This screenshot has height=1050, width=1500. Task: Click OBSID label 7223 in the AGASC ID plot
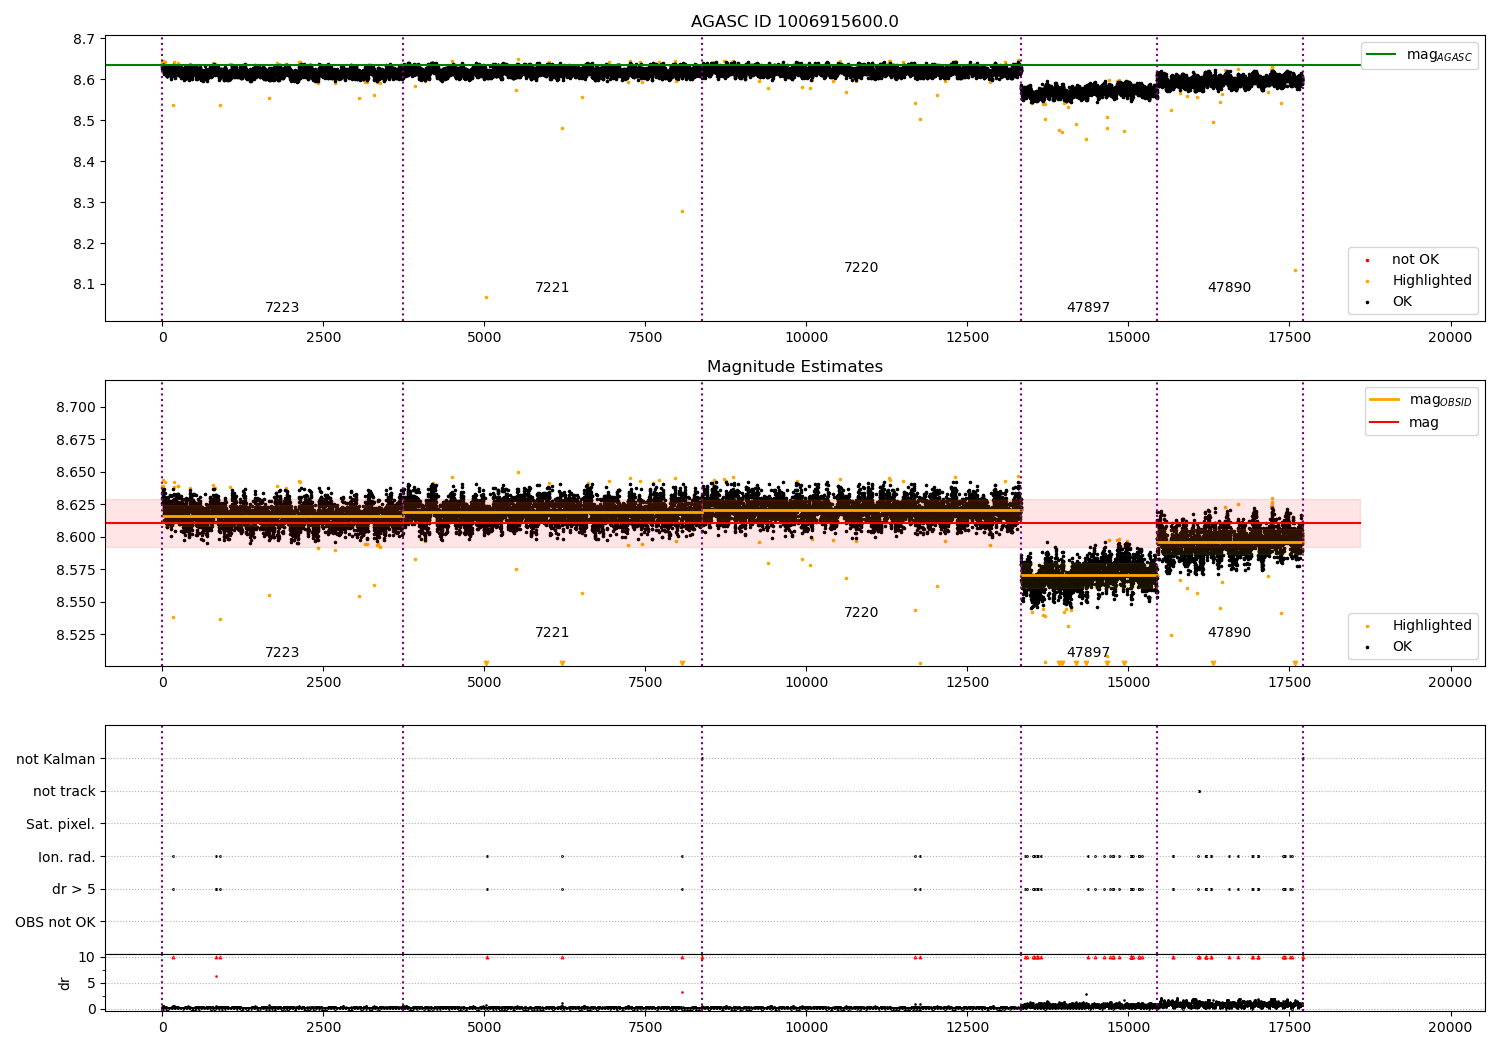click(x=282, y=308)
